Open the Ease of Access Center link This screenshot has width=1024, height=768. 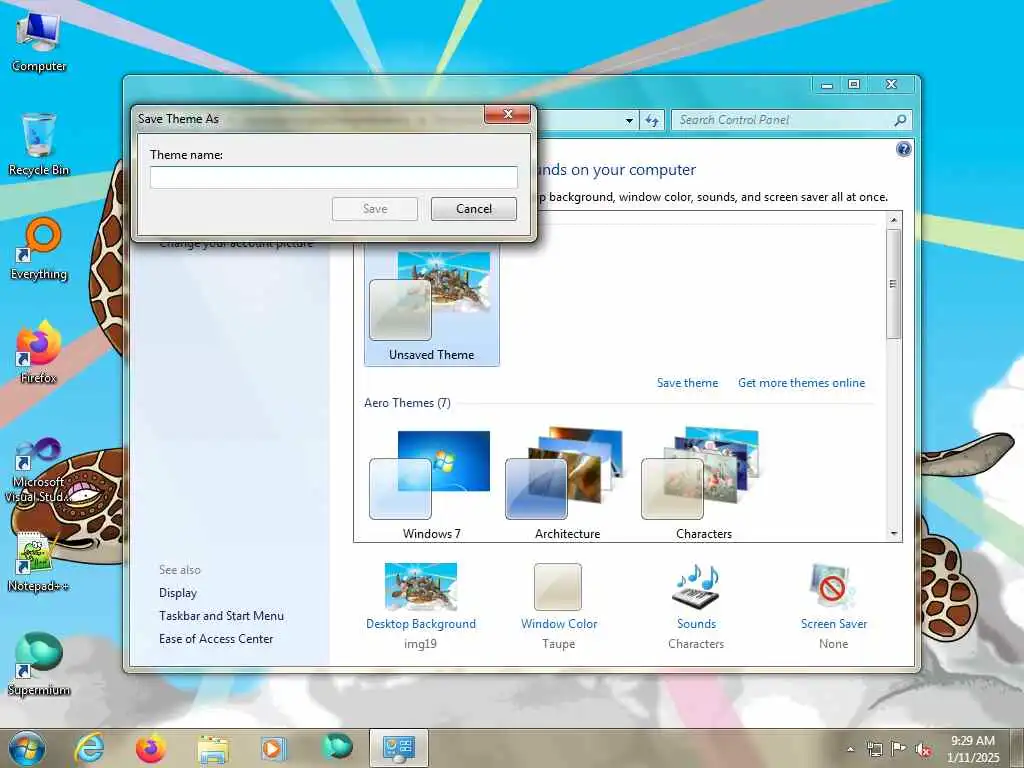(216, 639)
